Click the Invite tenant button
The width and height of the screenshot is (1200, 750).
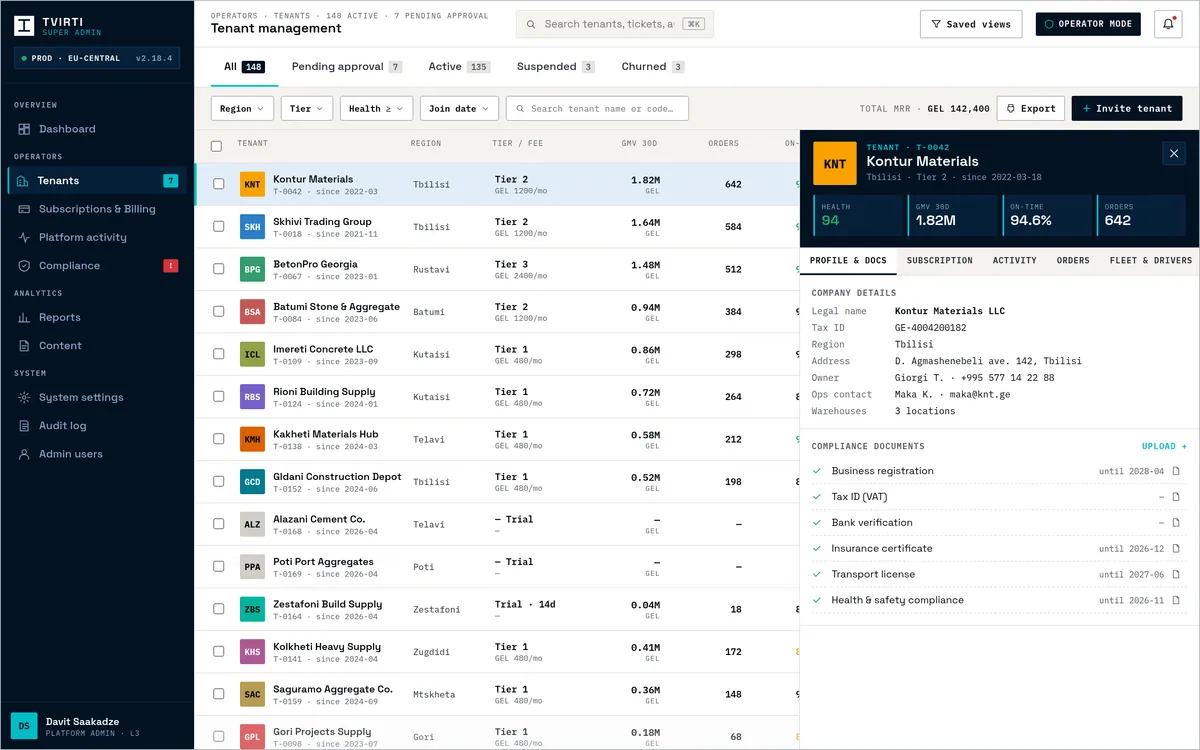click(x=1127, y=108)
